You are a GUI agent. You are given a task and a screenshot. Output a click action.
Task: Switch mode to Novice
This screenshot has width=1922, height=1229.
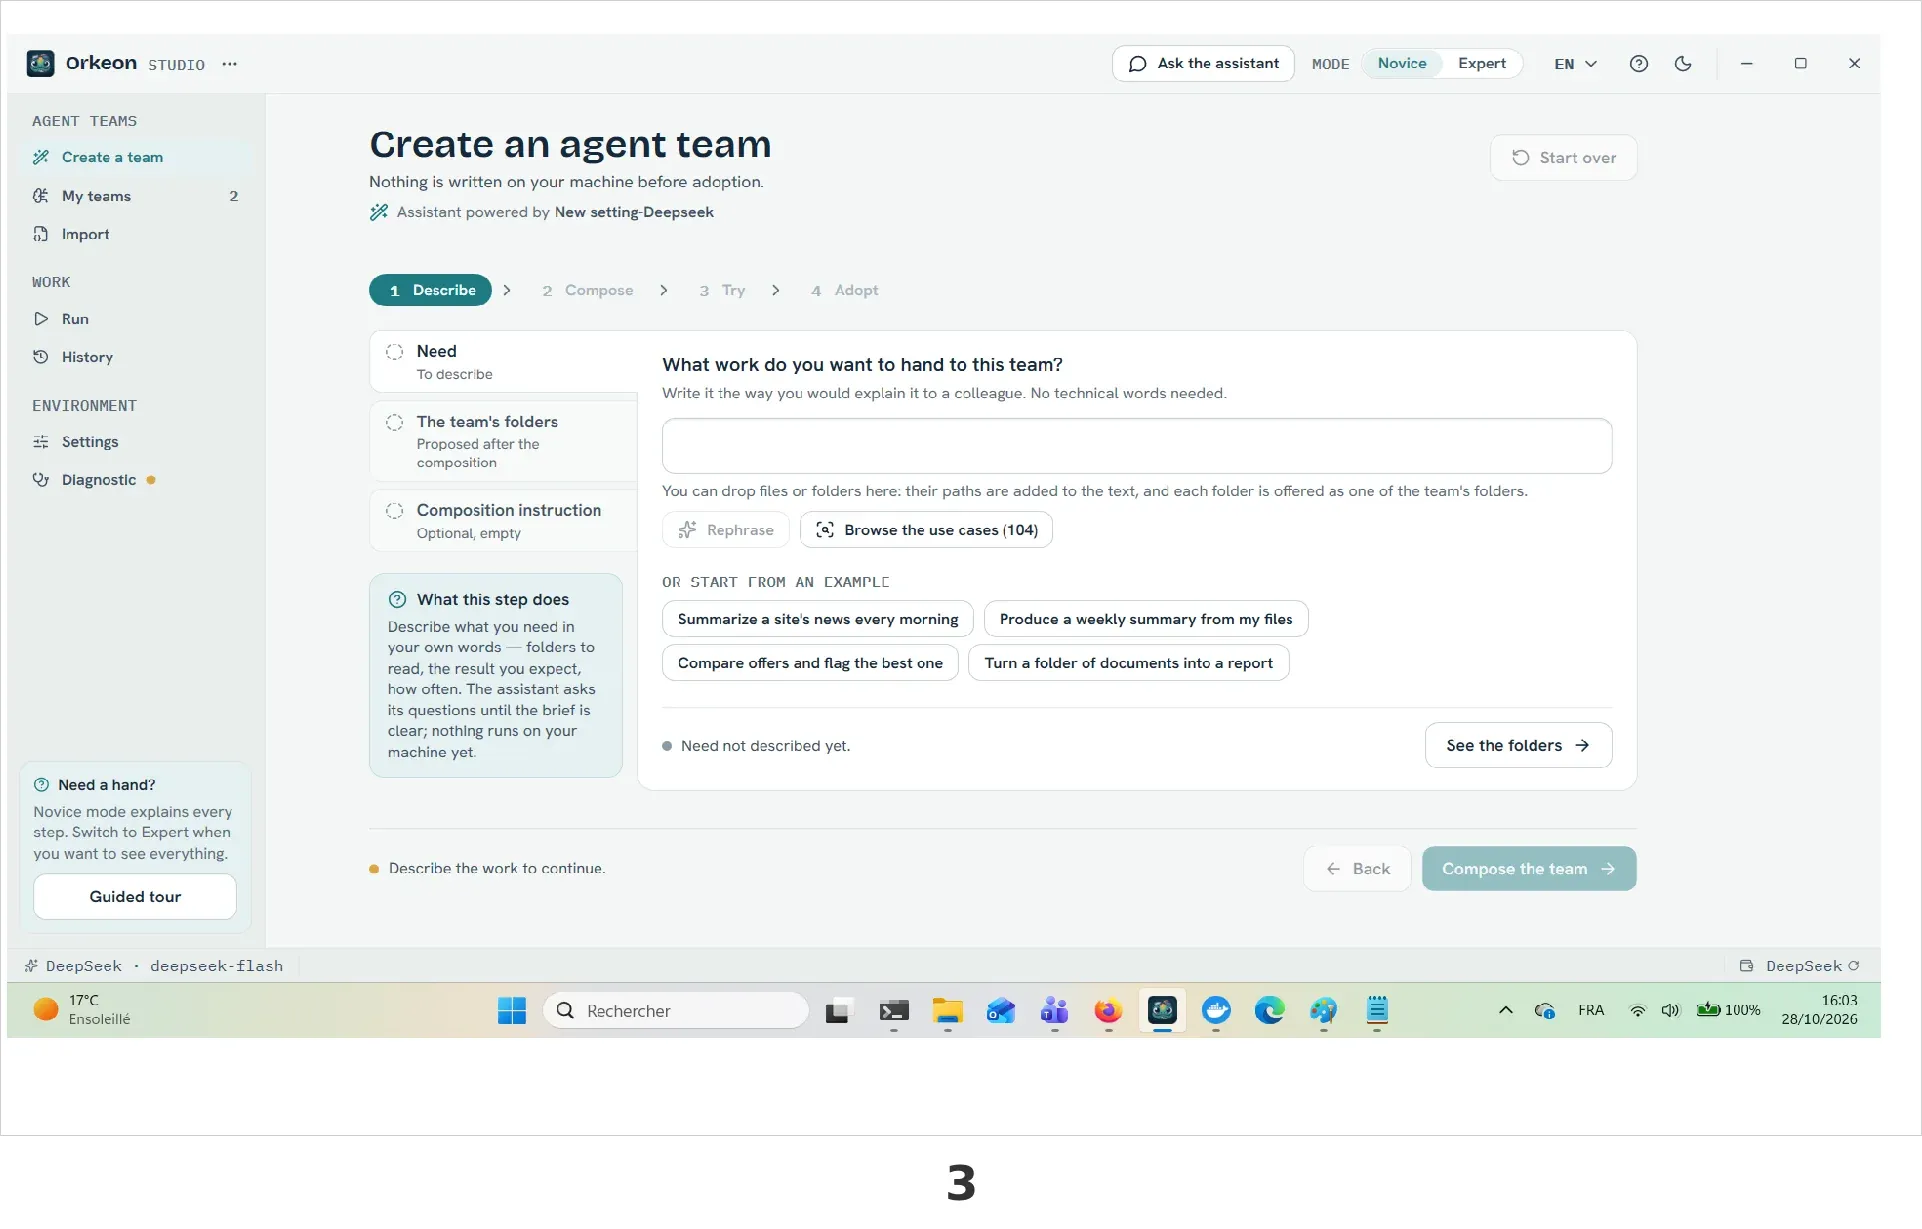click(1401, 63)
